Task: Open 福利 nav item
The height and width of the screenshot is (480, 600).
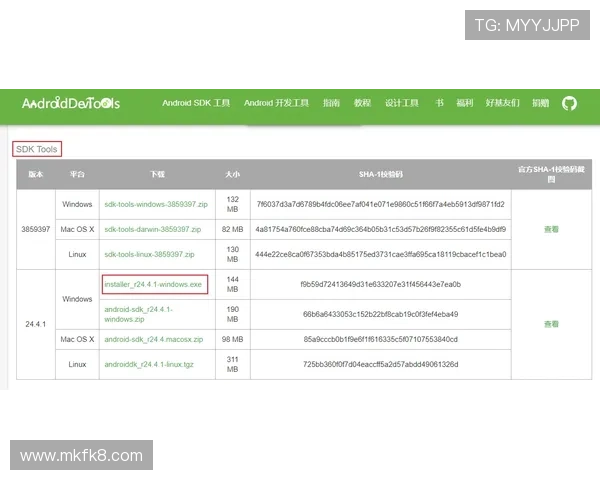Action: [x=465, y=103]
